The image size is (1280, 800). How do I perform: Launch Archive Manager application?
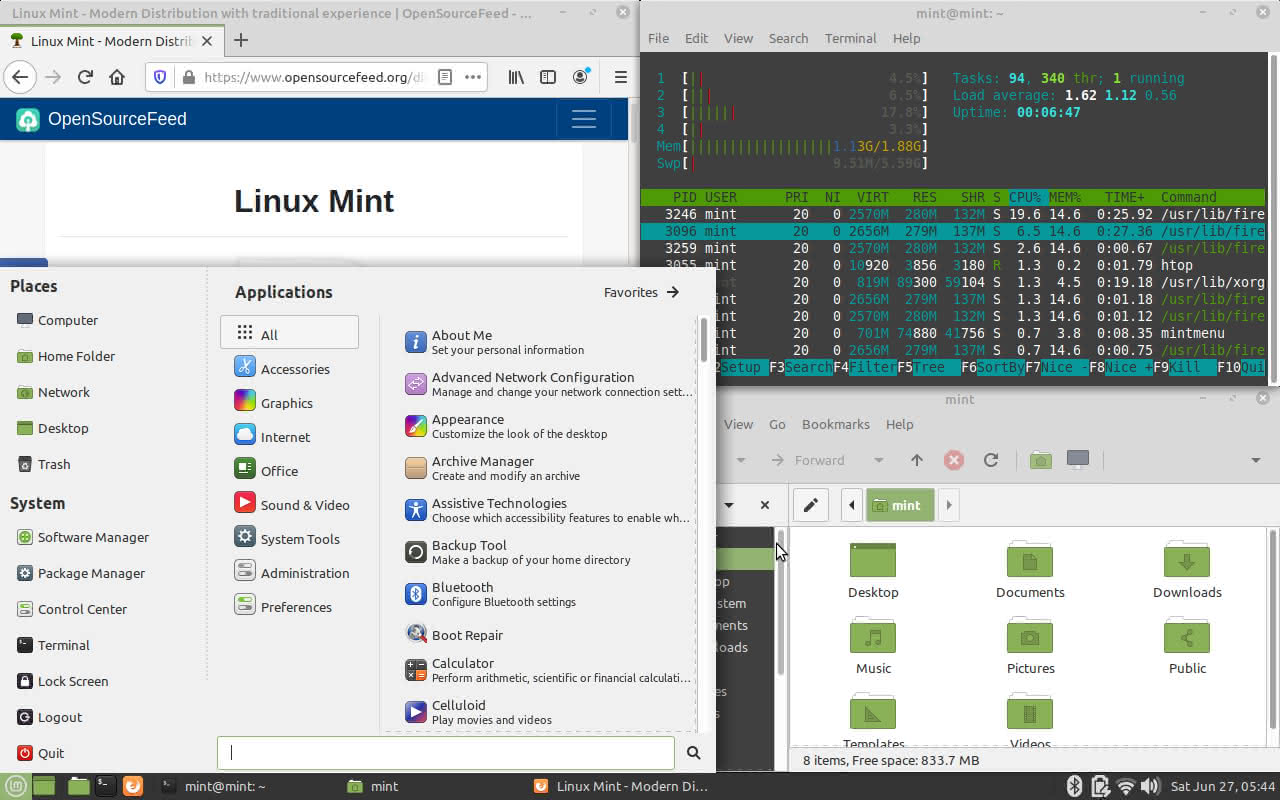pos(548,468)
